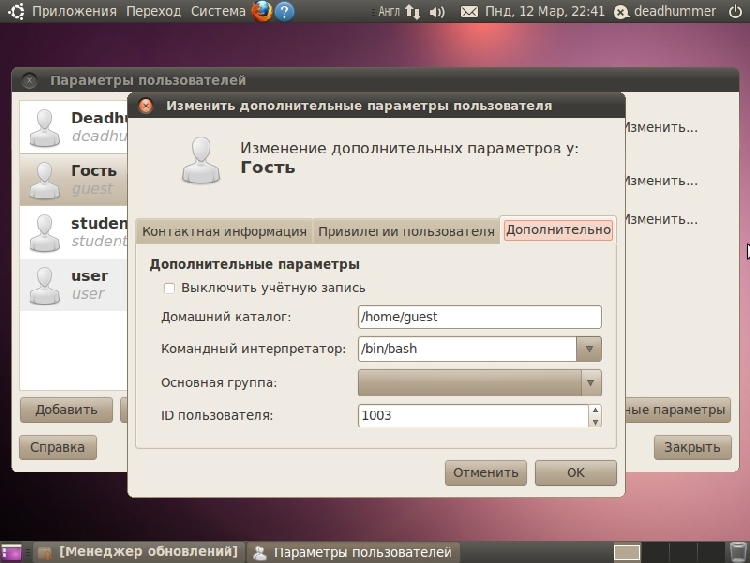
Task: Click the 'Домашний каталог' text field
Action: [x=479, y=317]
